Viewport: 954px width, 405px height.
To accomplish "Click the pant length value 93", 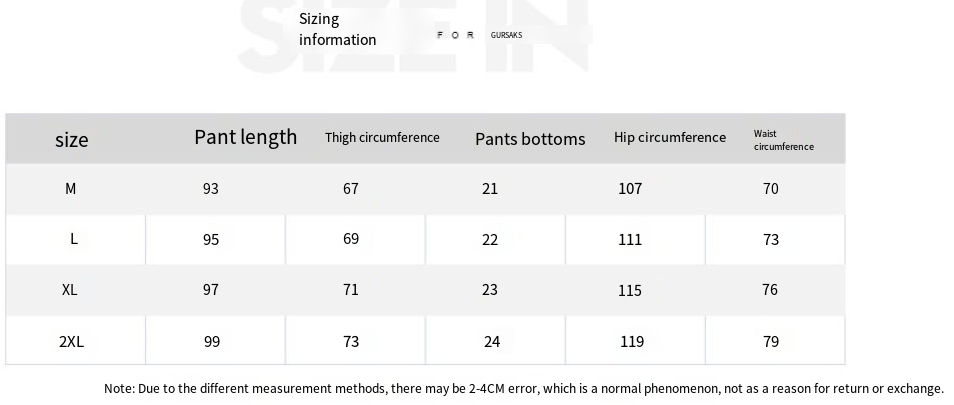I will pyautogui.click(x=210, y=188).
